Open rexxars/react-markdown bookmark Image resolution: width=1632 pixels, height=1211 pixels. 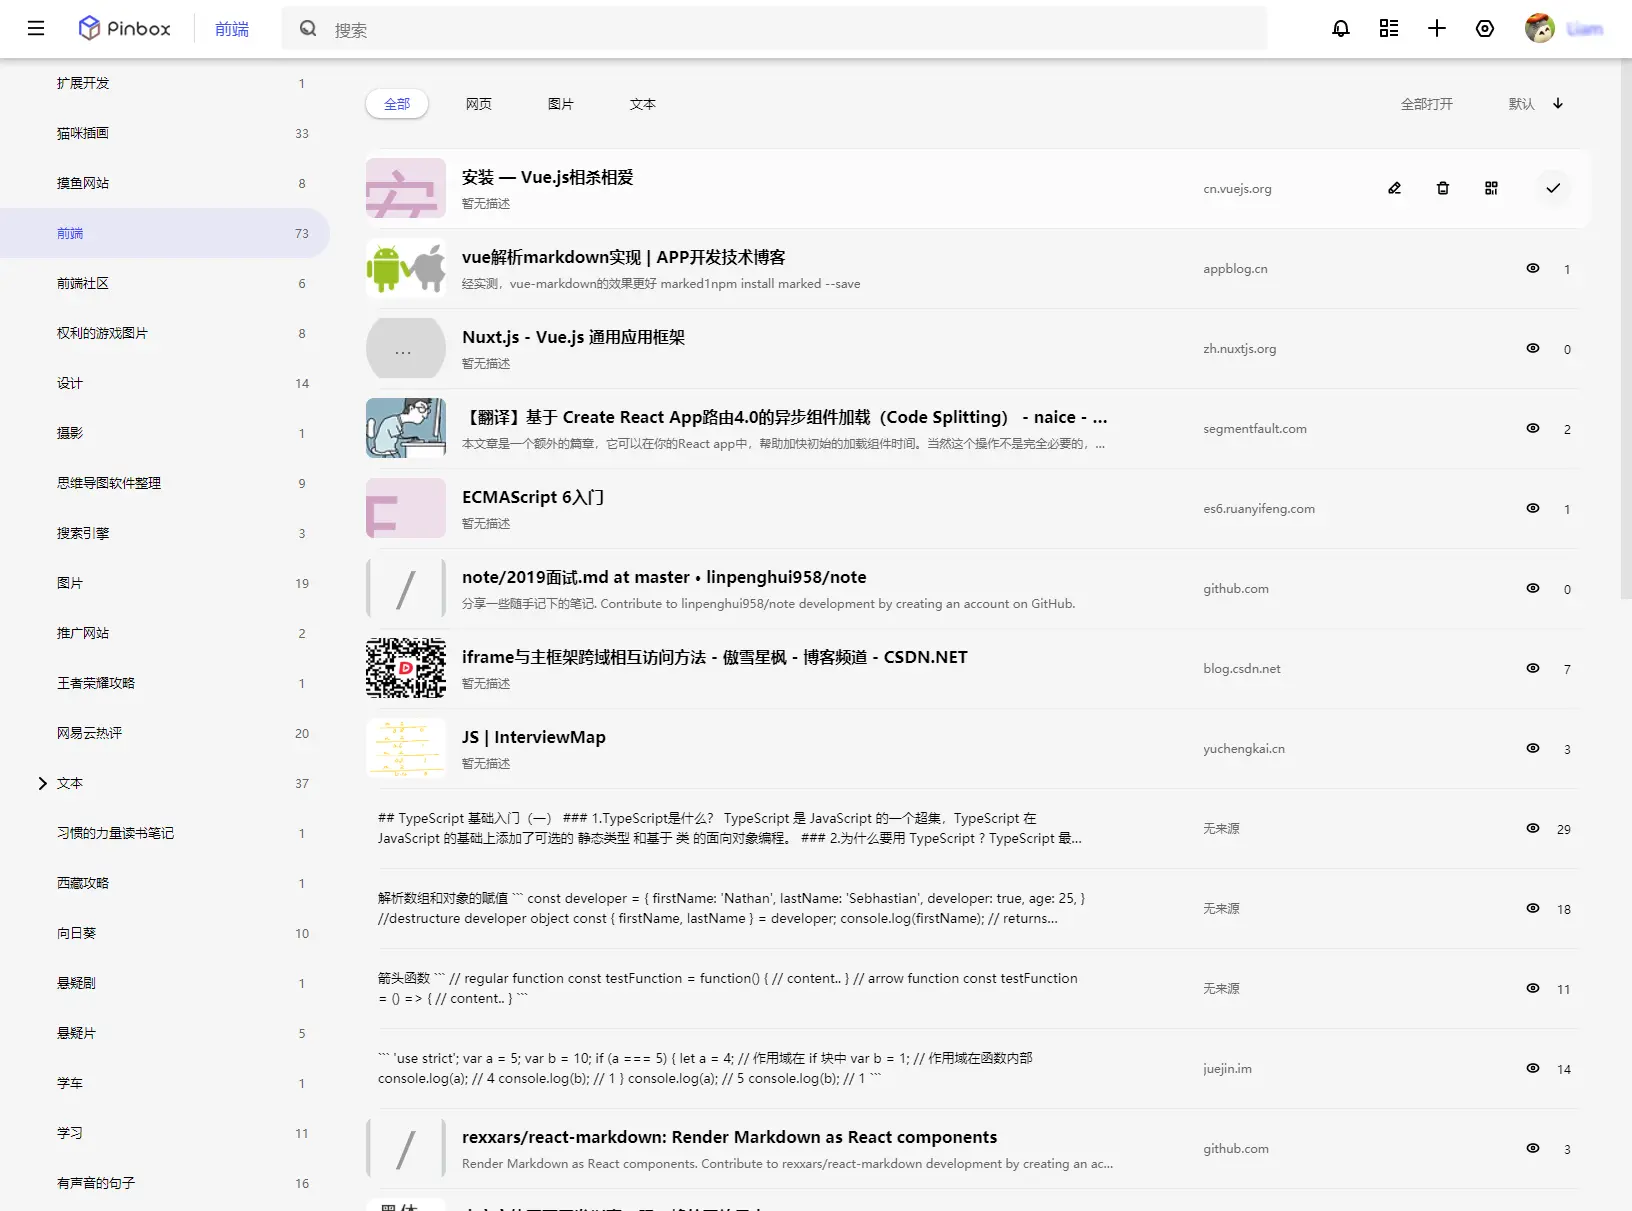click(730, 1137)
